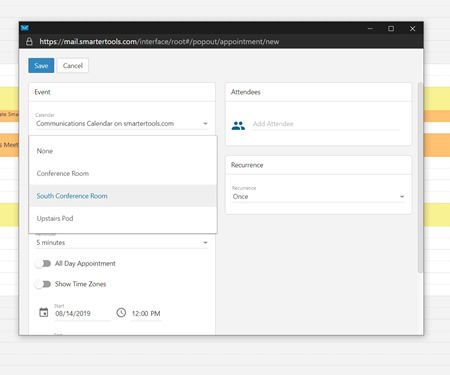Image resolution: width=450 pixels, height=375 pixels.
Task: Open the 5 minutes reminder dropdown
Action: 122,243
